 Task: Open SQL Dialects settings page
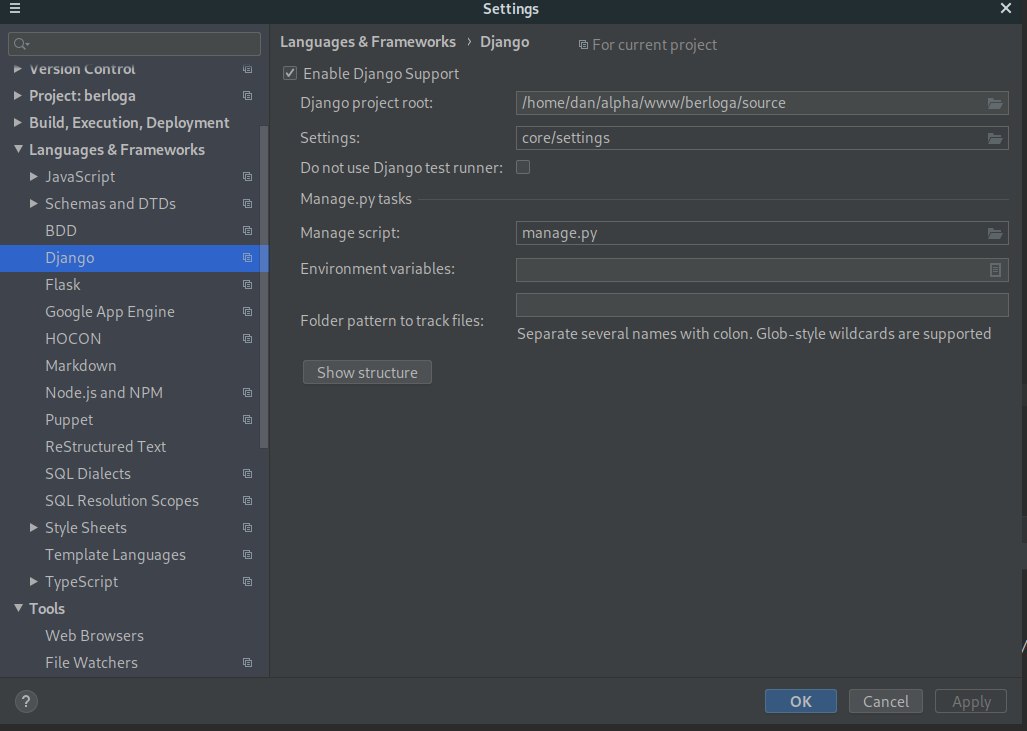tap(88, 474)
